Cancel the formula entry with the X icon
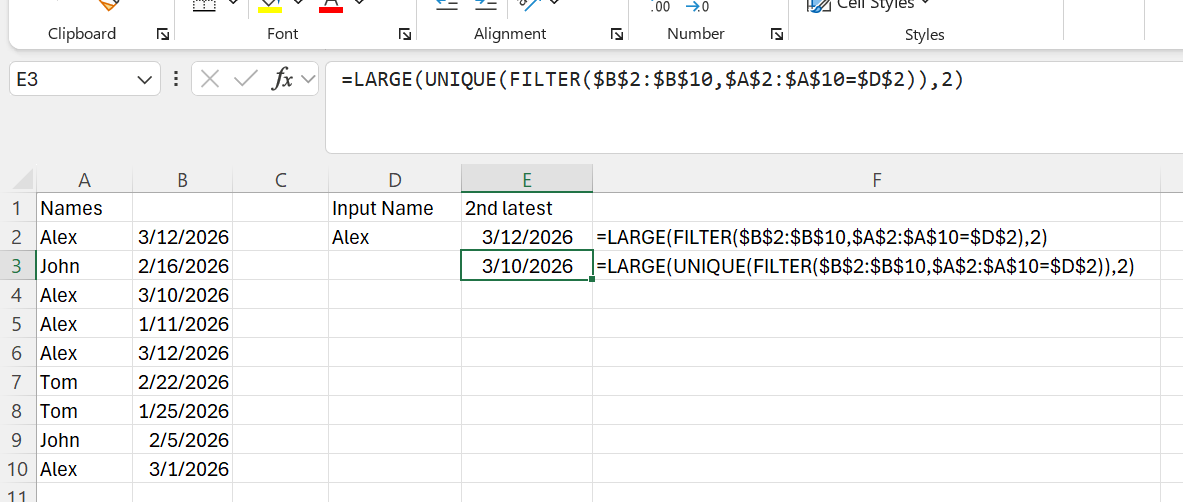This screenshot has width=1183, height=502. click(210, 79)
